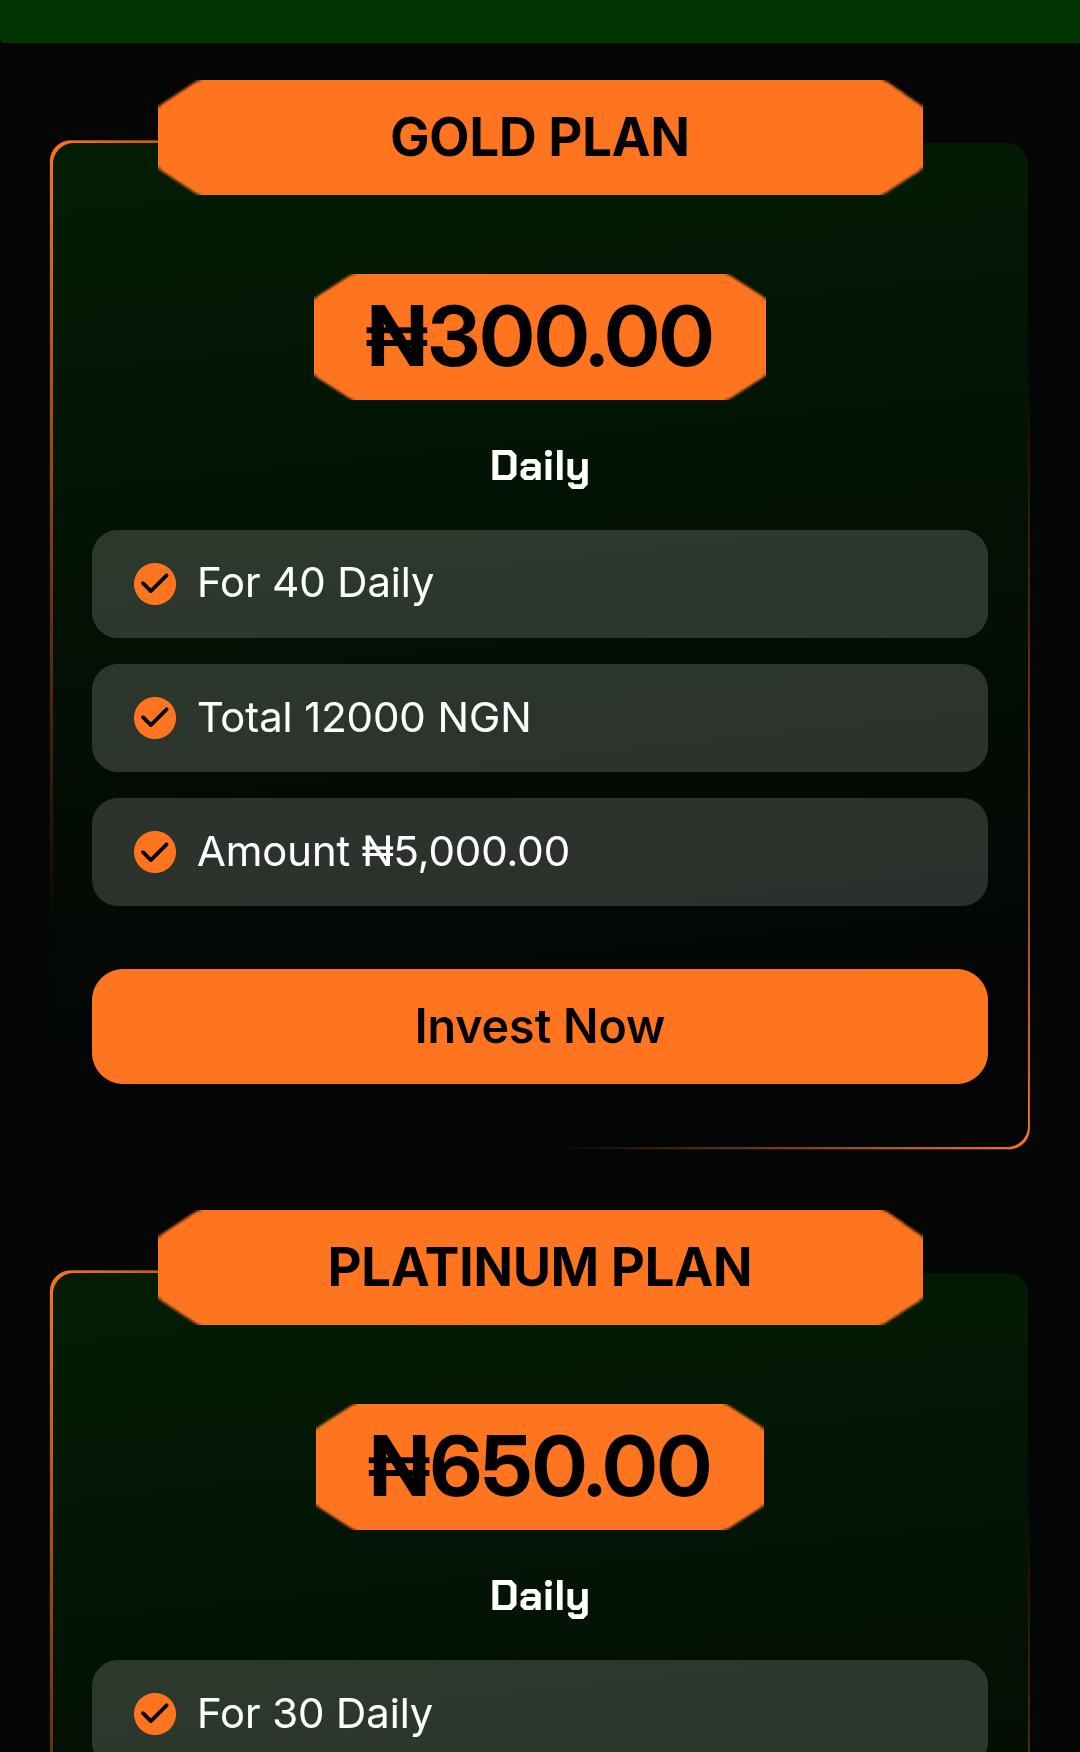Click the checkmark icon beside Total 12000 NGN
1080x1752 pixels.
coord(155,718)
